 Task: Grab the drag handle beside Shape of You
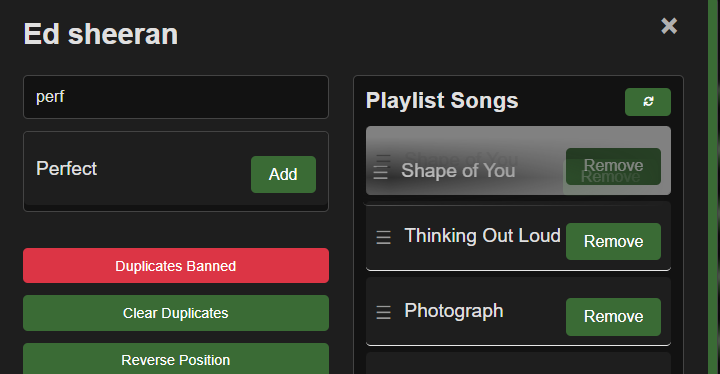coord(381,172)
